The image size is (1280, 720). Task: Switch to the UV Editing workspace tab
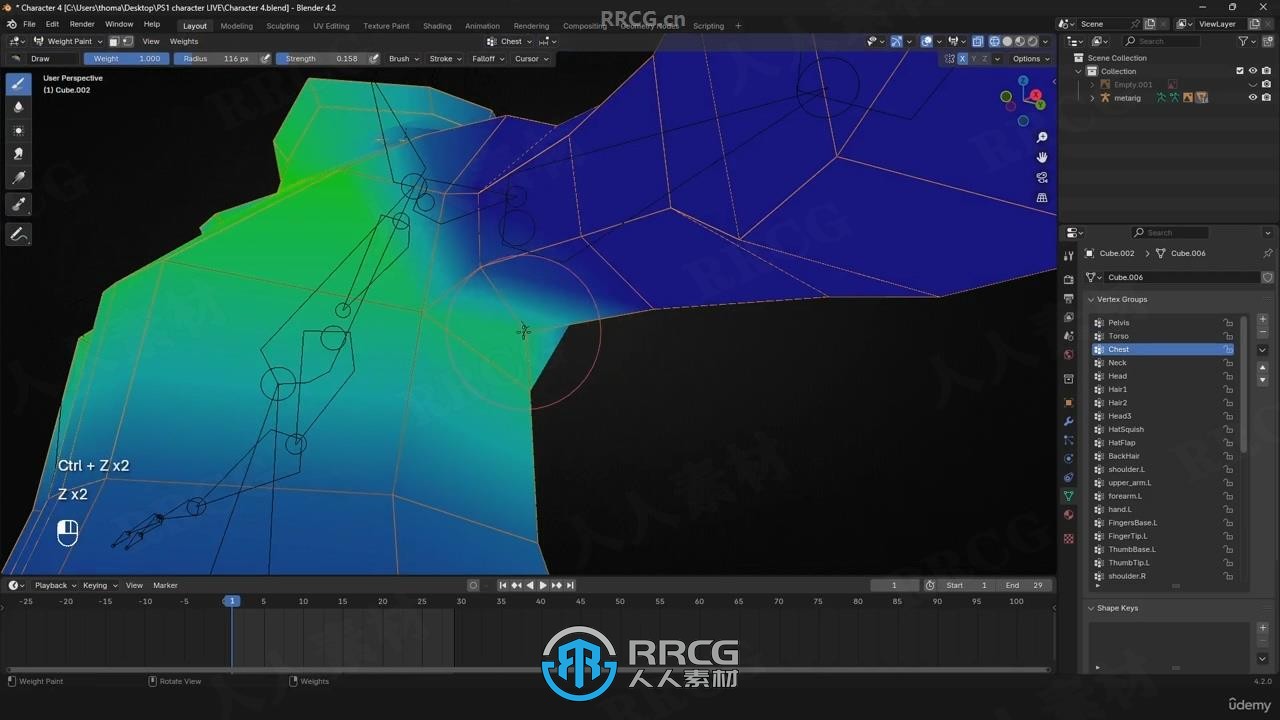click(331, 26)
